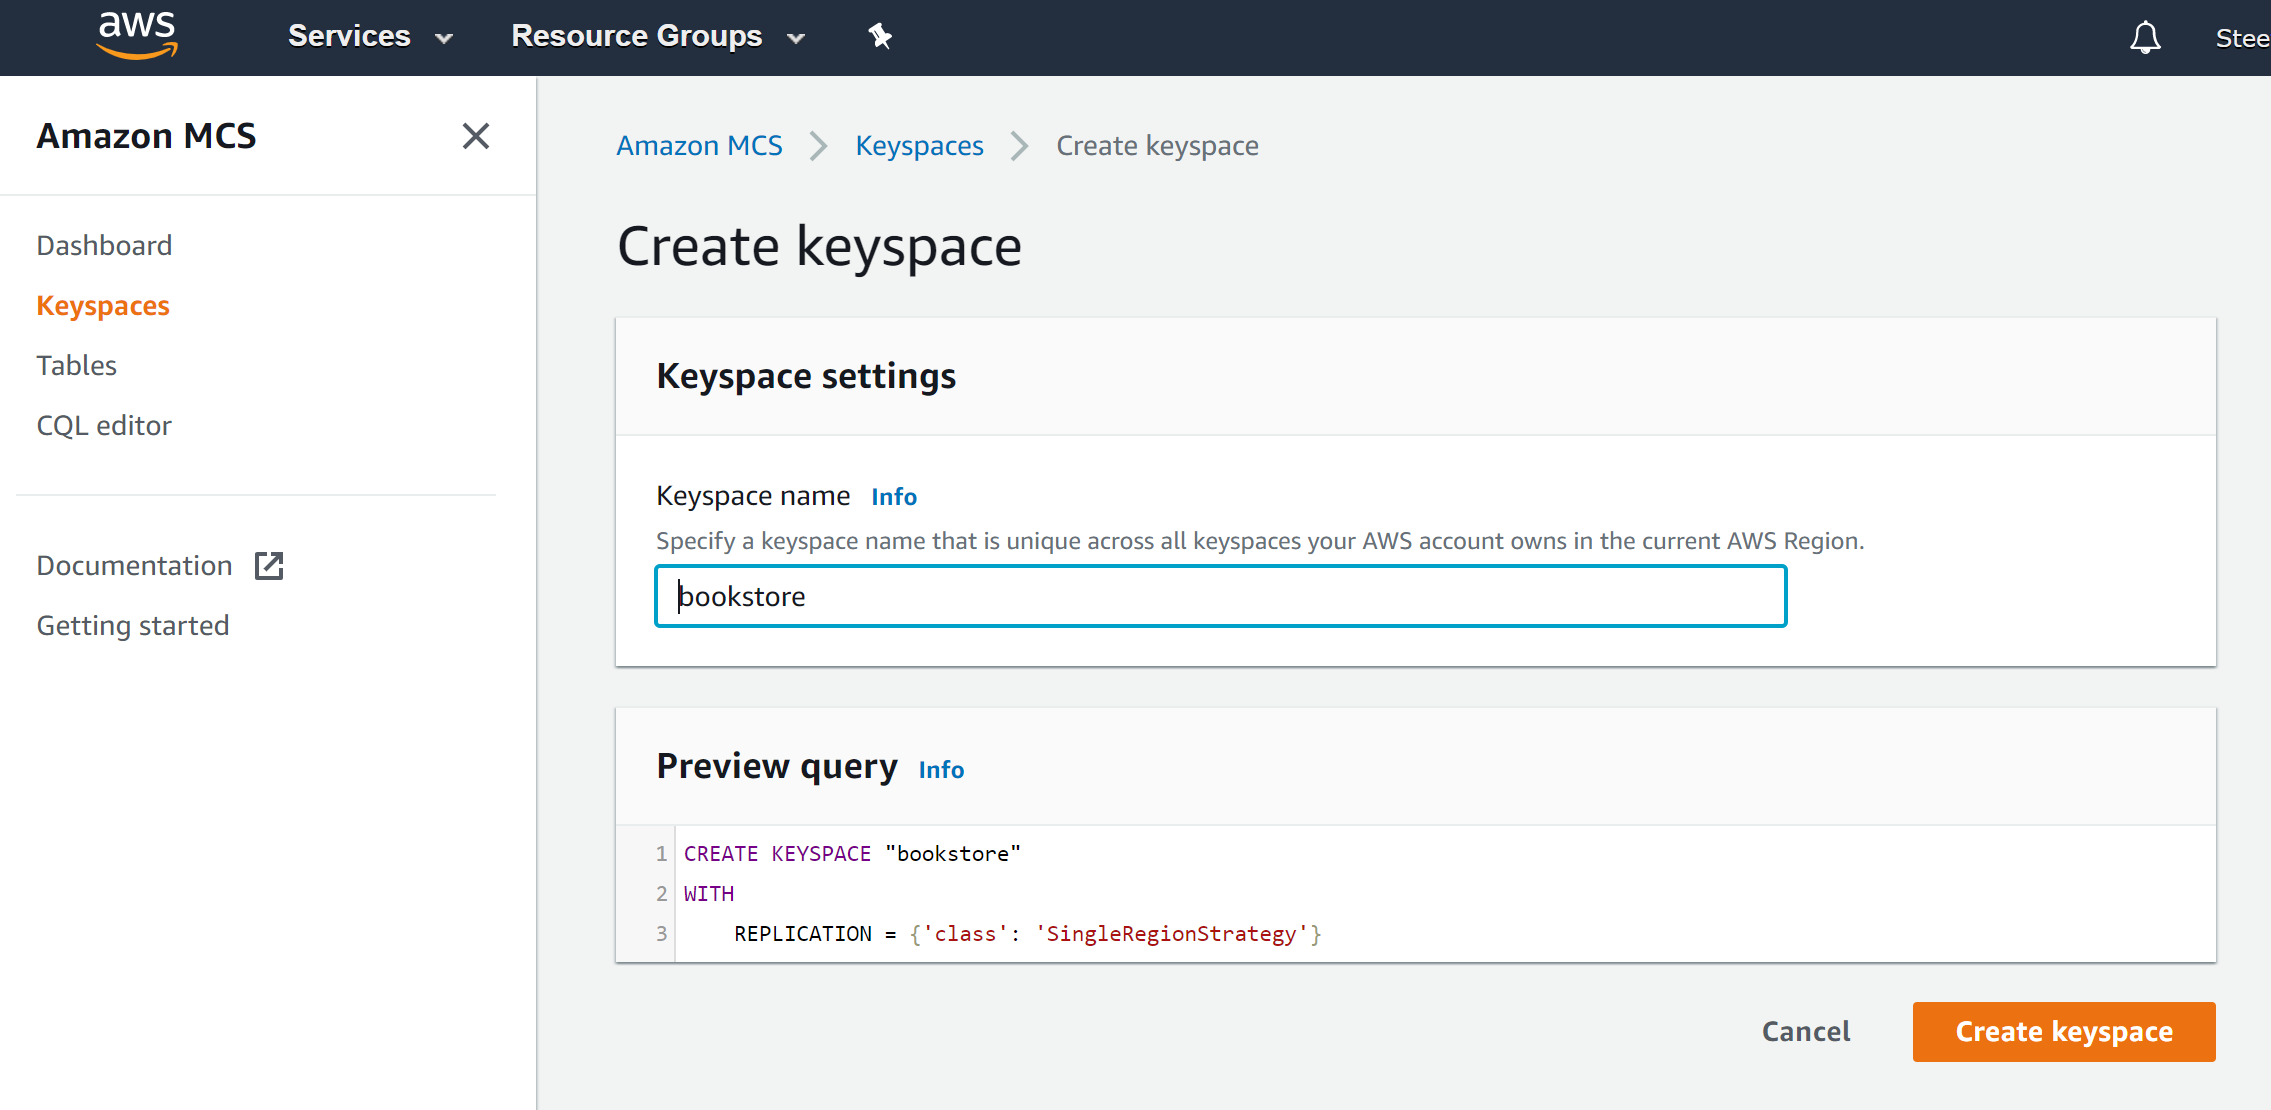
Task: Open the Getting started link
Action: pos(133,625)
